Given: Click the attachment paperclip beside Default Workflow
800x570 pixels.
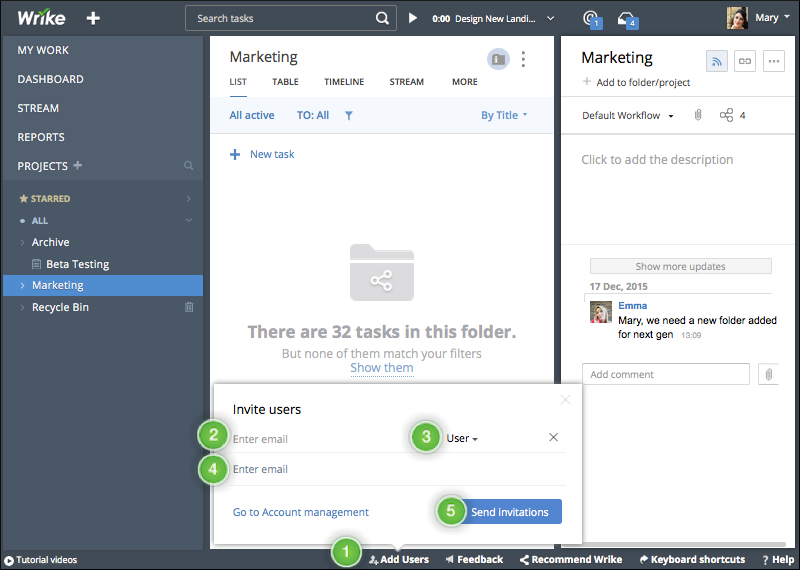Looking at the screenshot, I should (698, 115).
